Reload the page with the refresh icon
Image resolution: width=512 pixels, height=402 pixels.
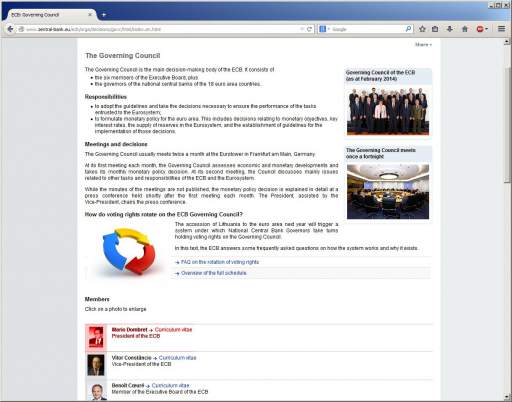point(309,29)
